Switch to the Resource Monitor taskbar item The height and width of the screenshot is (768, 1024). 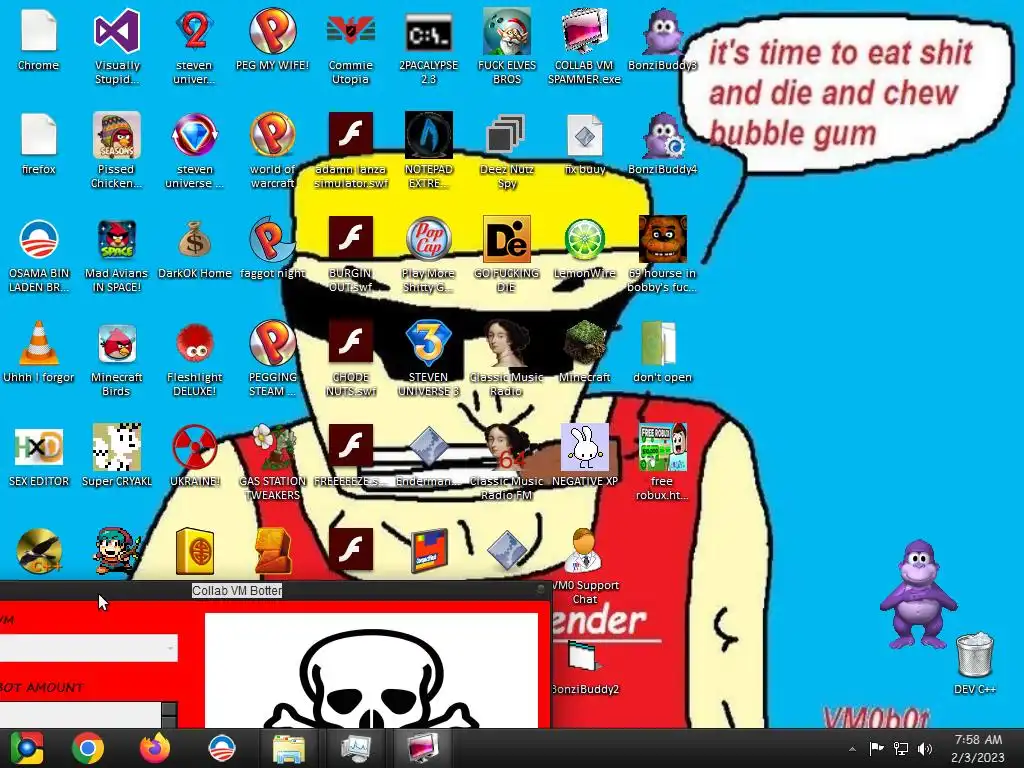tap(355, 748)
